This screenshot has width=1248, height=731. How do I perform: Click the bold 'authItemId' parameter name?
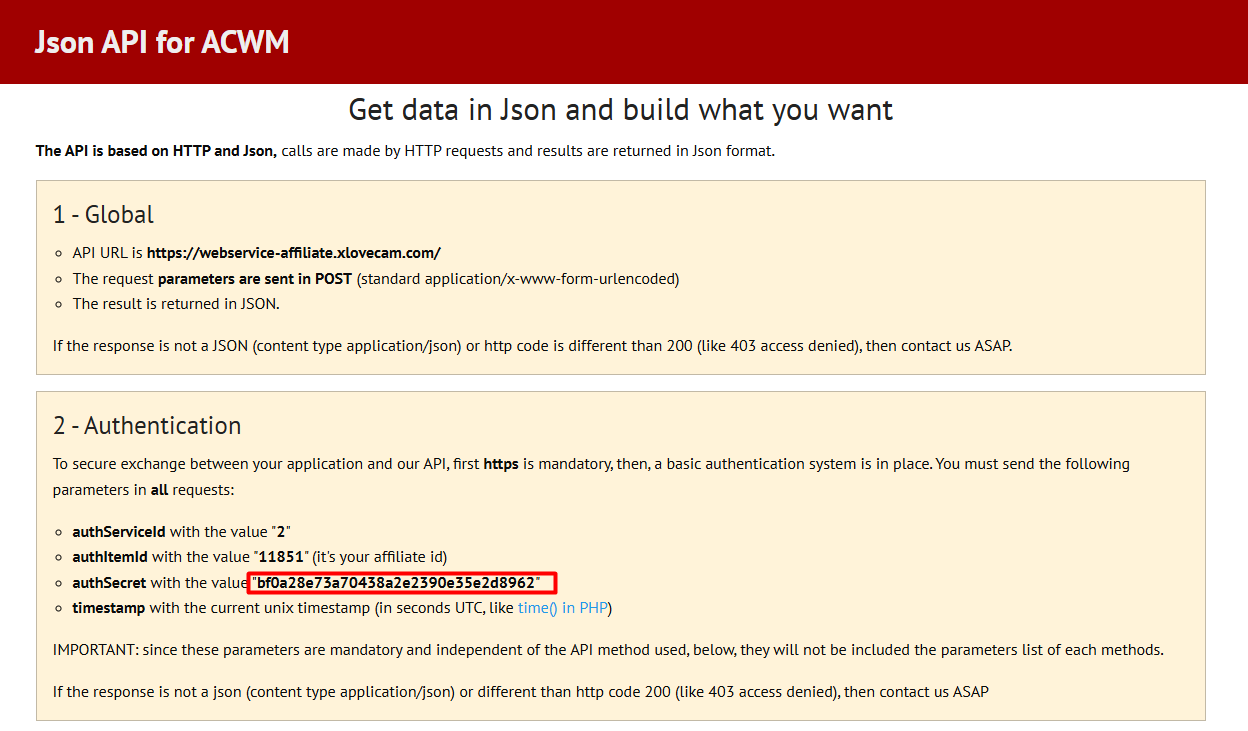tap(109, 556)
